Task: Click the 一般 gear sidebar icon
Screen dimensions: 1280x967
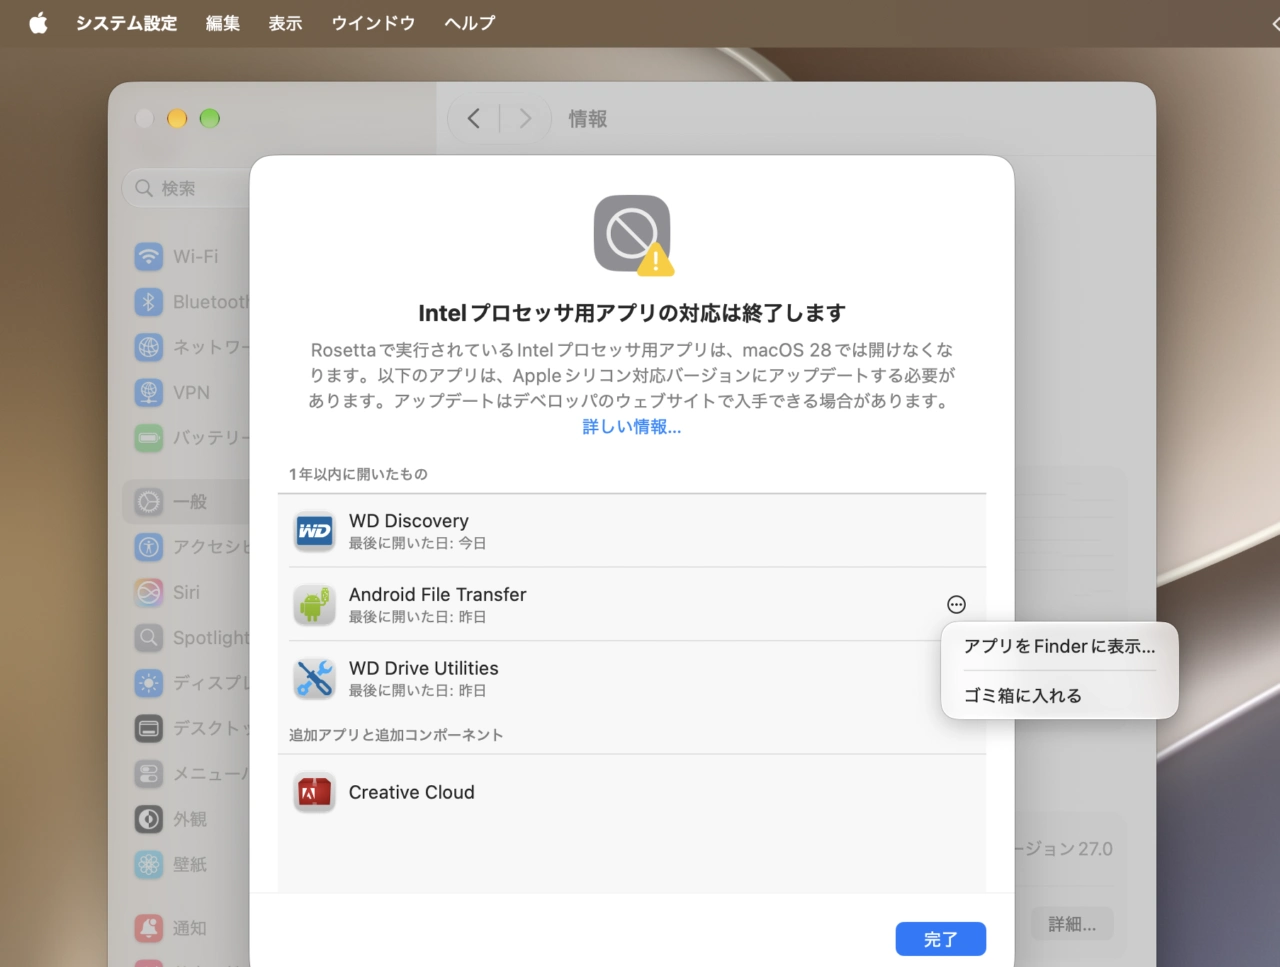Action: (x=149, y=502)
